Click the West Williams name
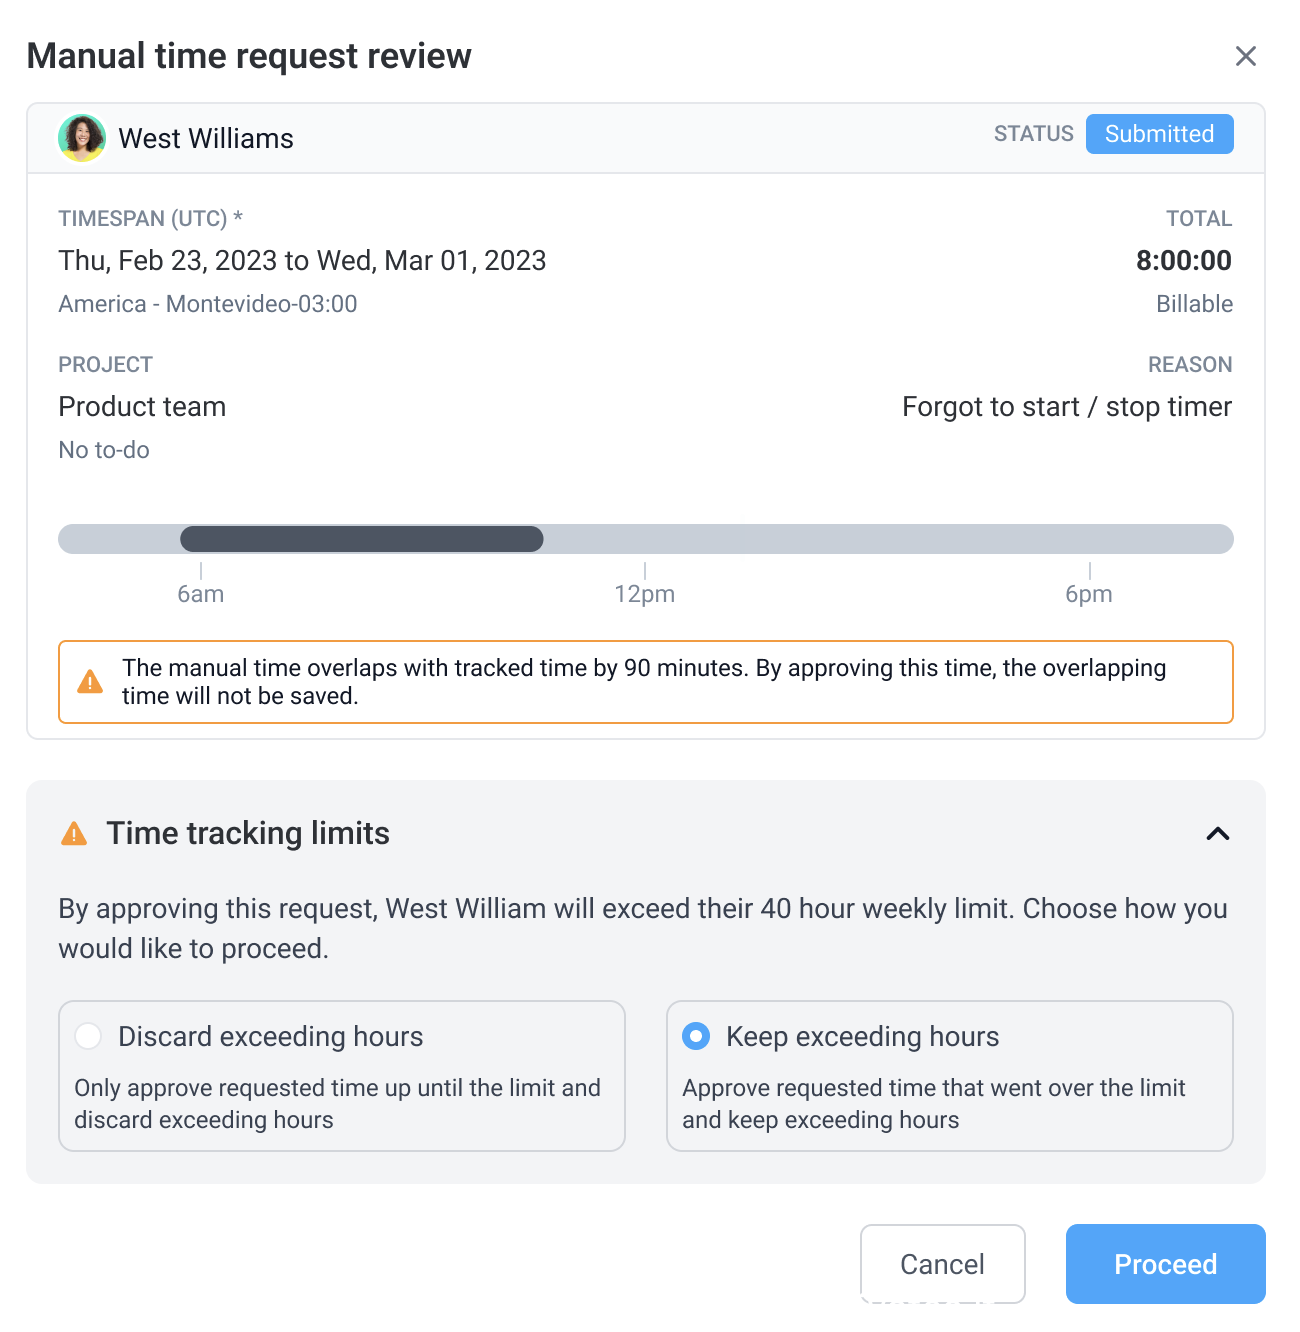 tap(206, 139)
